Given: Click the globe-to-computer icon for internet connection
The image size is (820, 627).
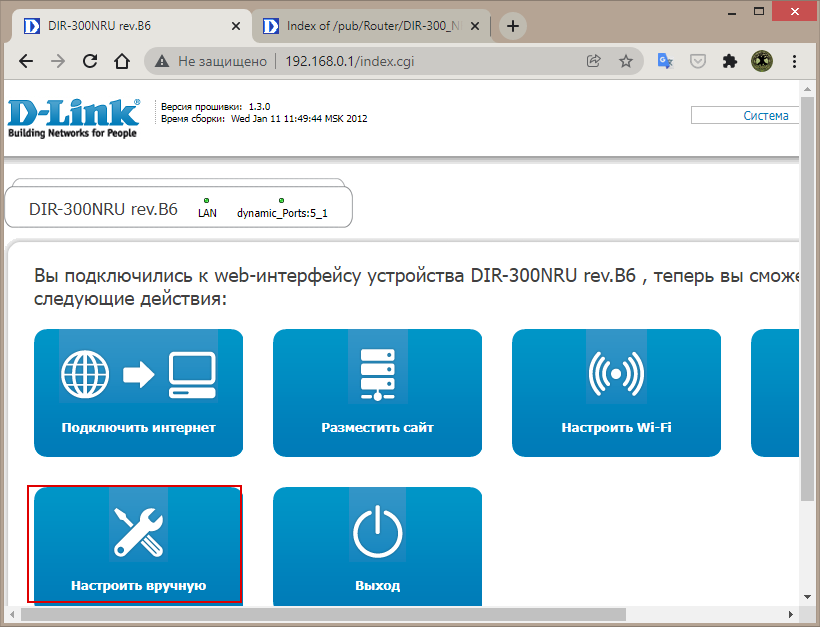Looking at the screenshot, I should pos(139,375).
